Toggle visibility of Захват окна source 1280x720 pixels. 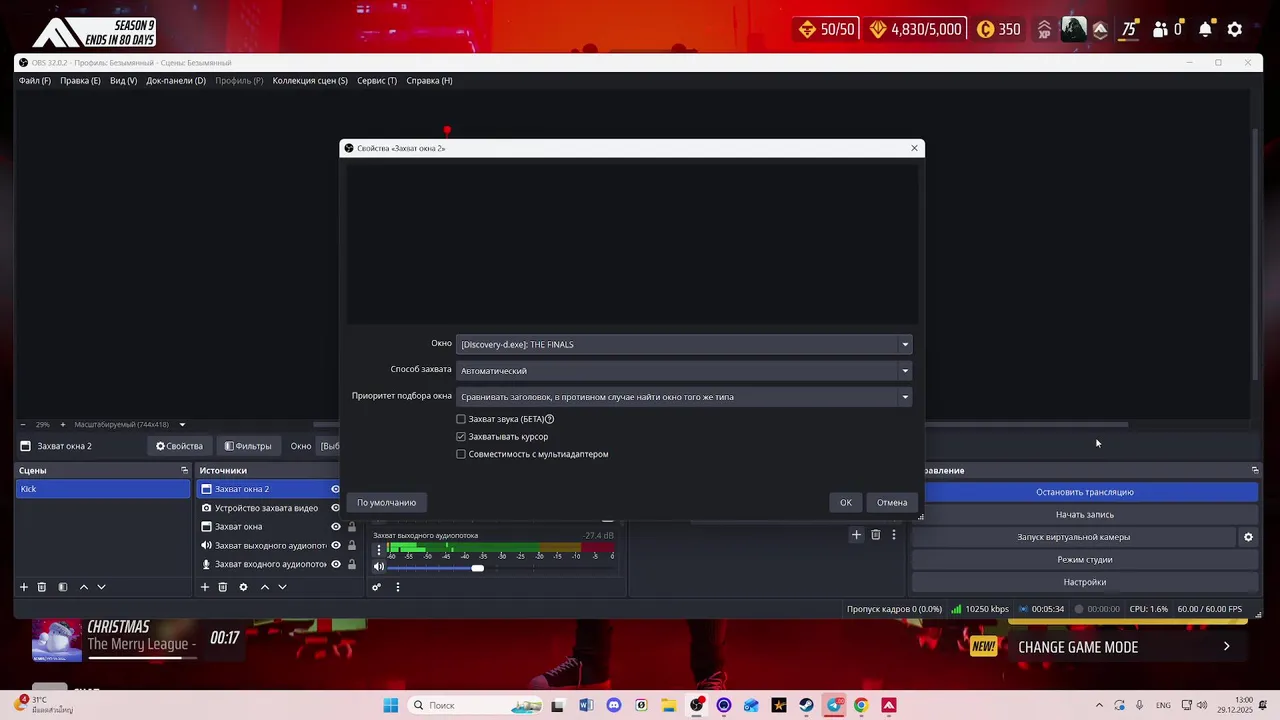tap(336, 527)
